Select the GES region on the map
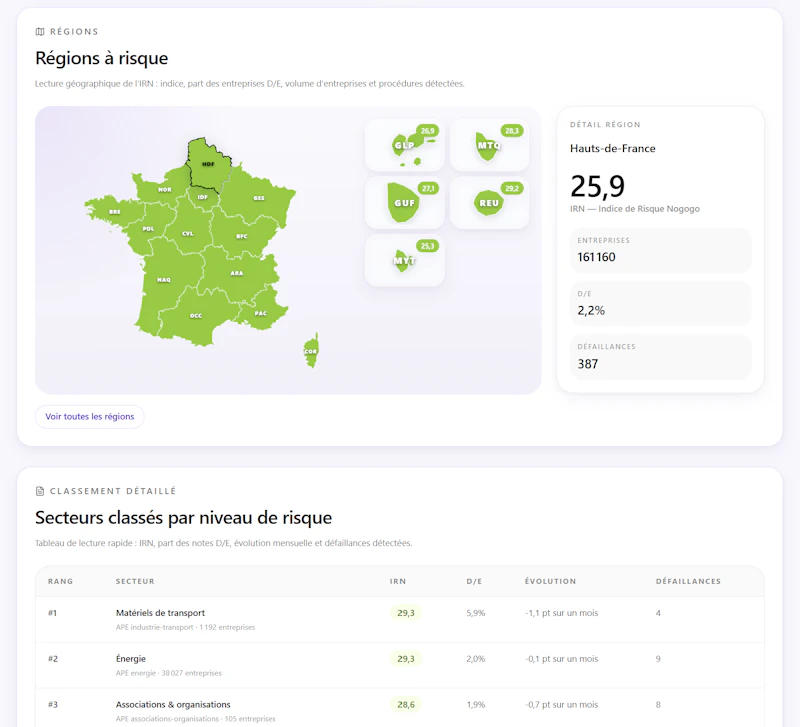800x727 pixels. pos(259,198)
